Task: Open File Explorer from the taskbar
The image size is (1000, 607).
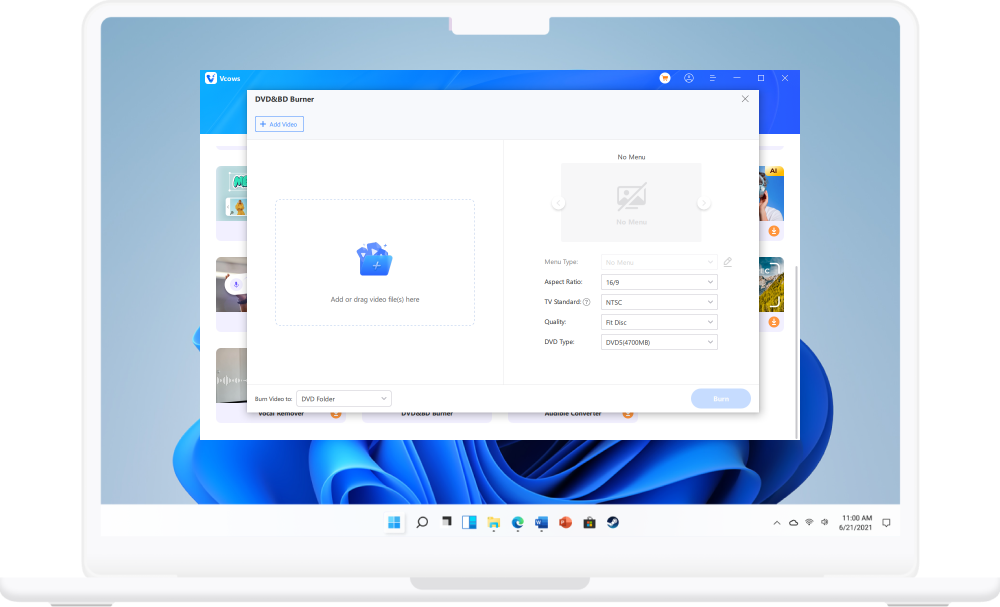Action: (x=494, y=522)
